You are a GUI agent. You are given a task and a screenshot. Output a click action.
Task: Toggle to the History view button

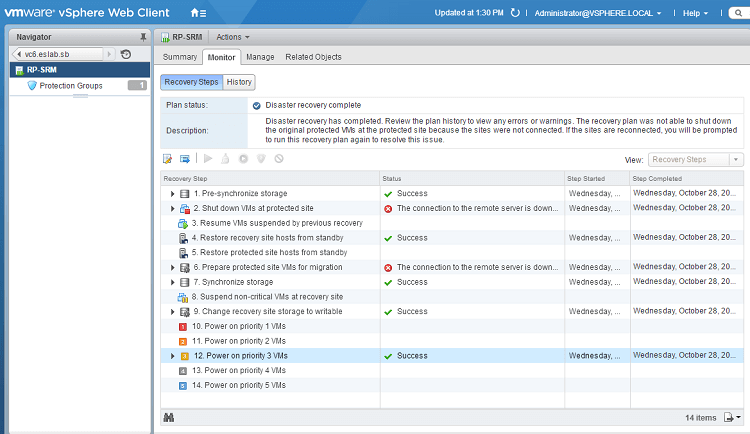point(239,82)
